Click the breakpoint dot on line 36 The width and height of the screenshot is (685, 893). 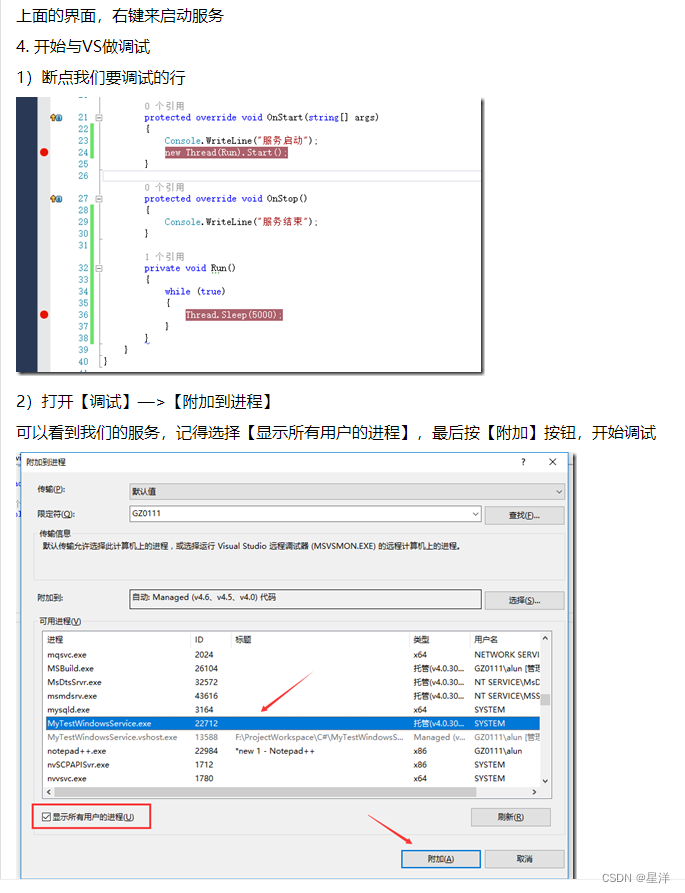44,314
